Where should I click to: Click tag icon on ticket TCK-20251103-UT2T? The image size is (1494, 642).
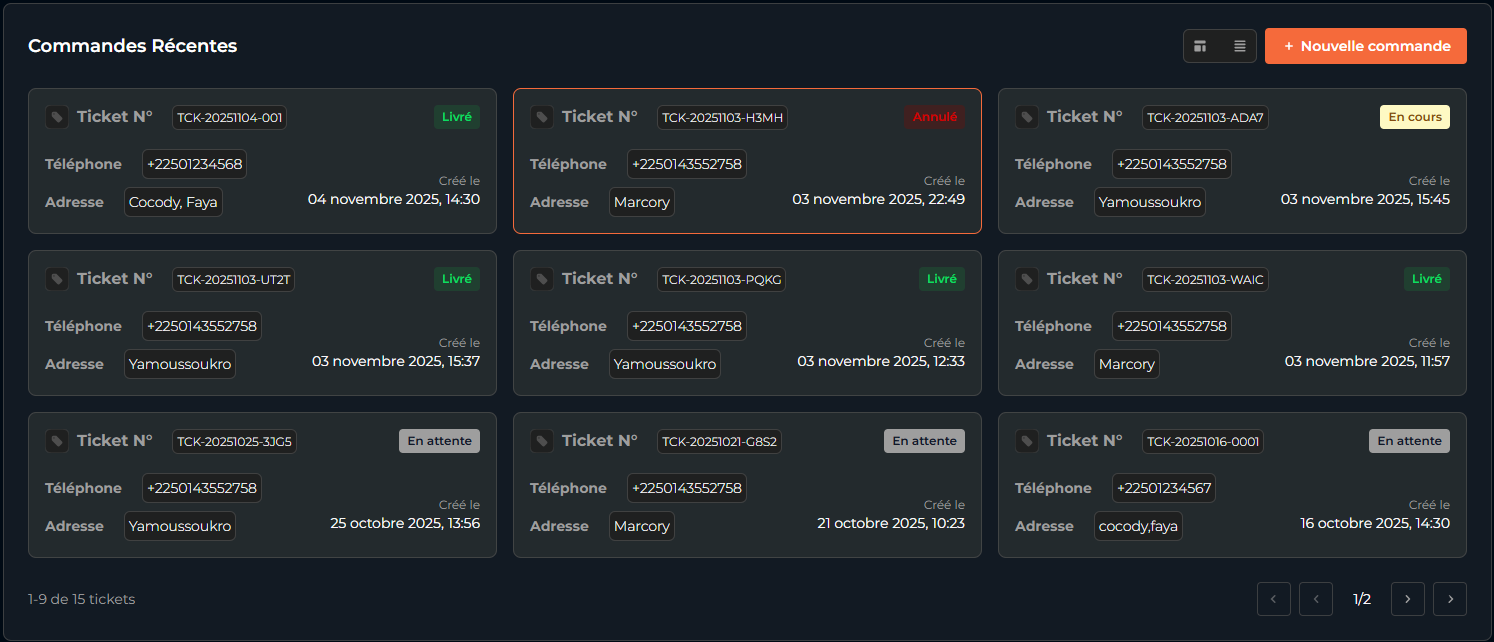coord(57,279)
